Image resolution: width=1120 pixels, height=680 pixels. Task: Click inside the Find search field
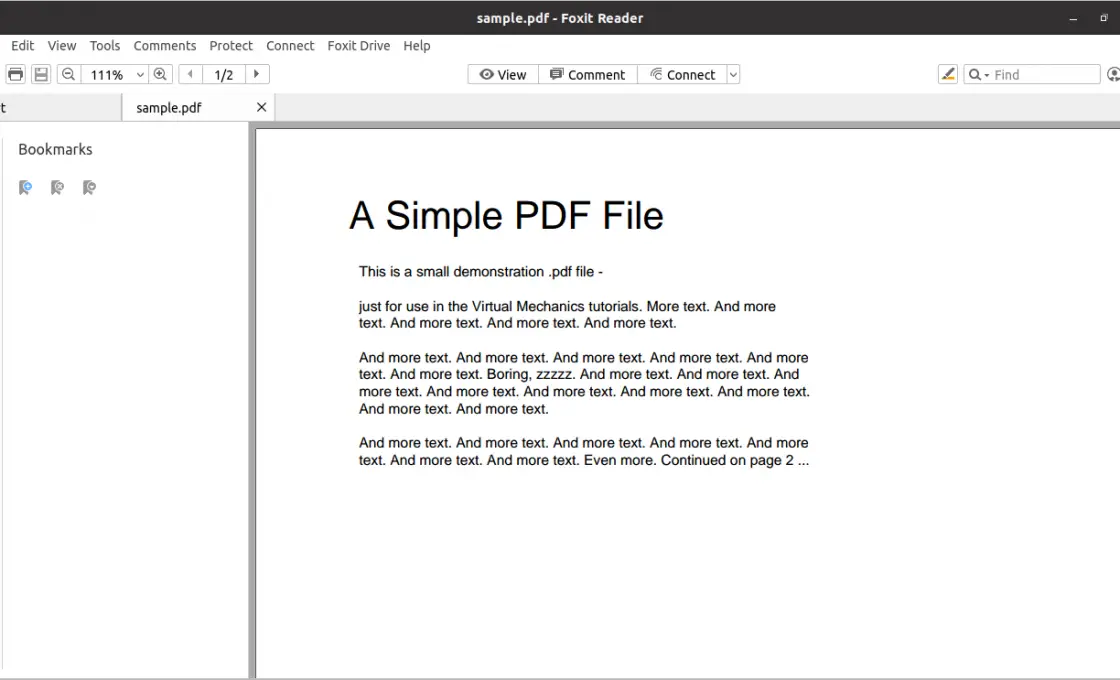point(1040,73)
